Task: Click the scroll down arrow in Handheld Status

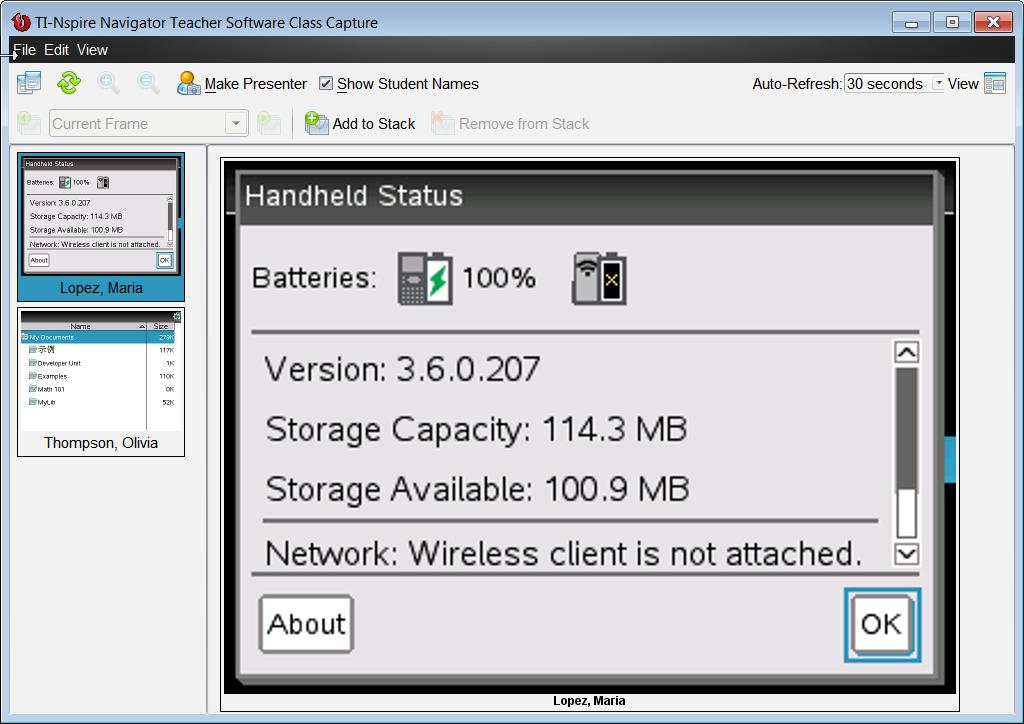Action: tap(906, 554)
